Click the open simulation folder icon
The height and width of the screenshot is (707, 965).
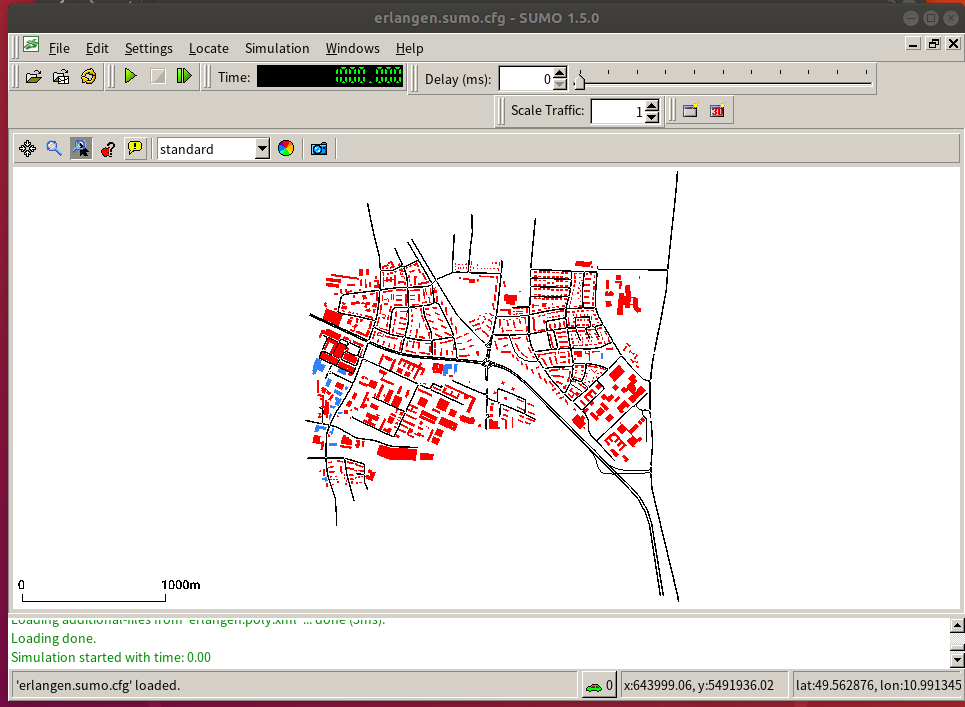(x=34, y=76)
